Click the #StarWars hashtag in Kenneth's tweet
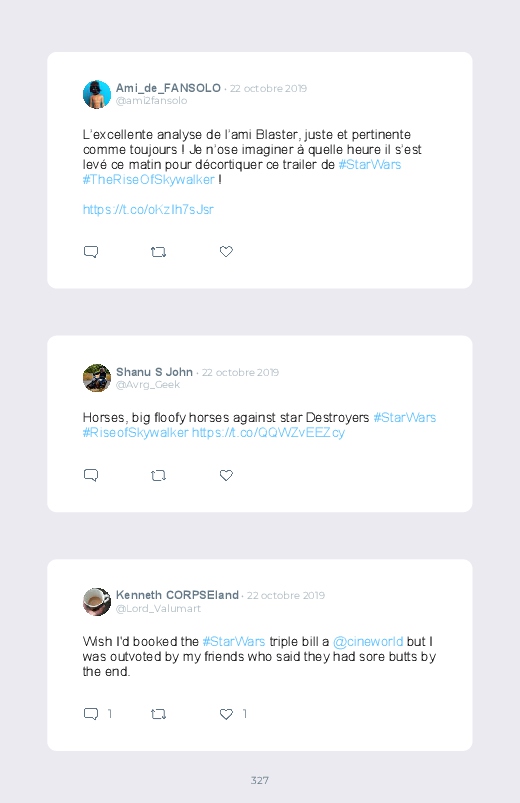This screenshot has height=803, width=520. pos(234,642)
